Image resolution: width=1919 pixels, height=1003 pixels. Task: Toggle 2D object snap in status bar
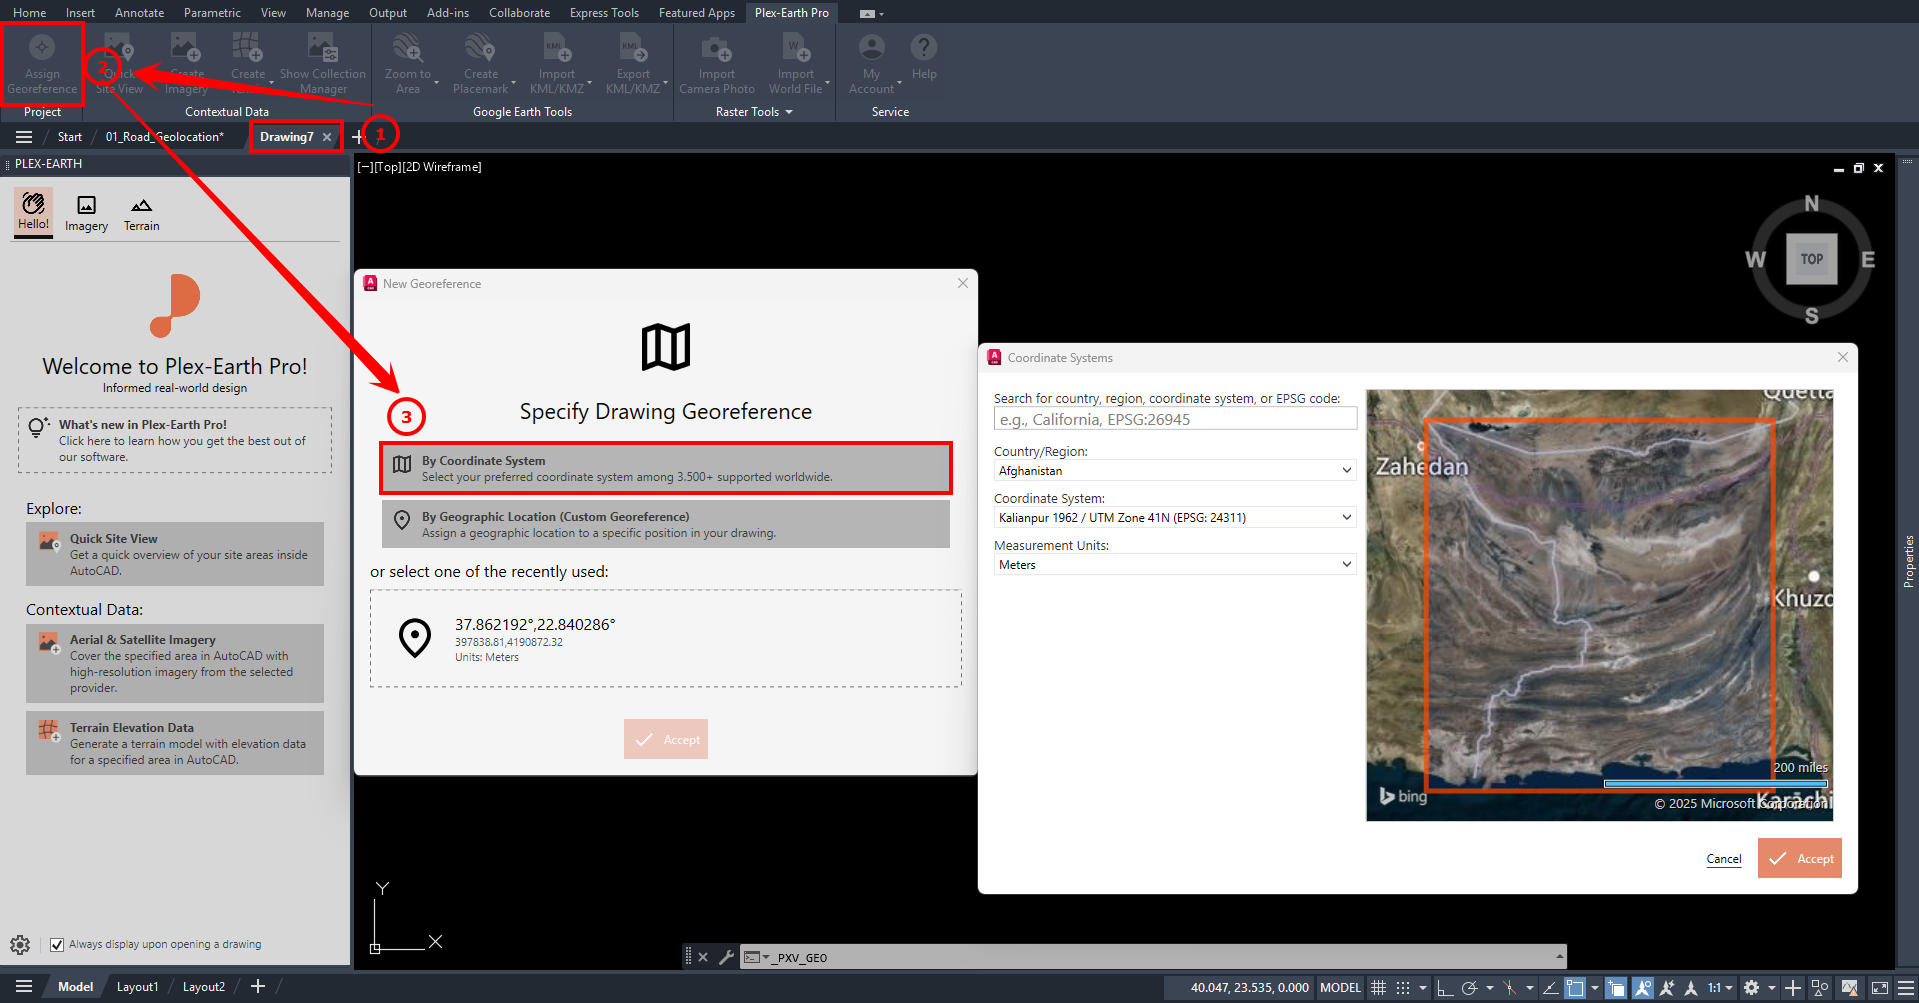(x=1575, y=987)
